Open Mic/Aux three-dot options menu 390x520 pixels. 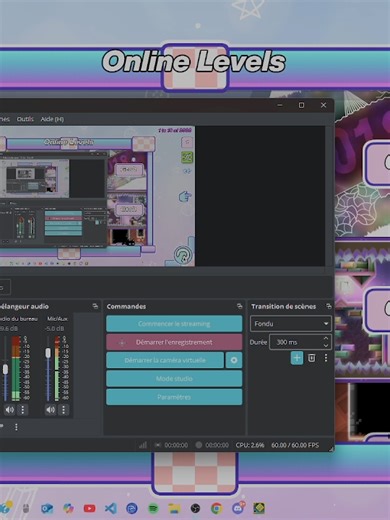coord(63,409)
